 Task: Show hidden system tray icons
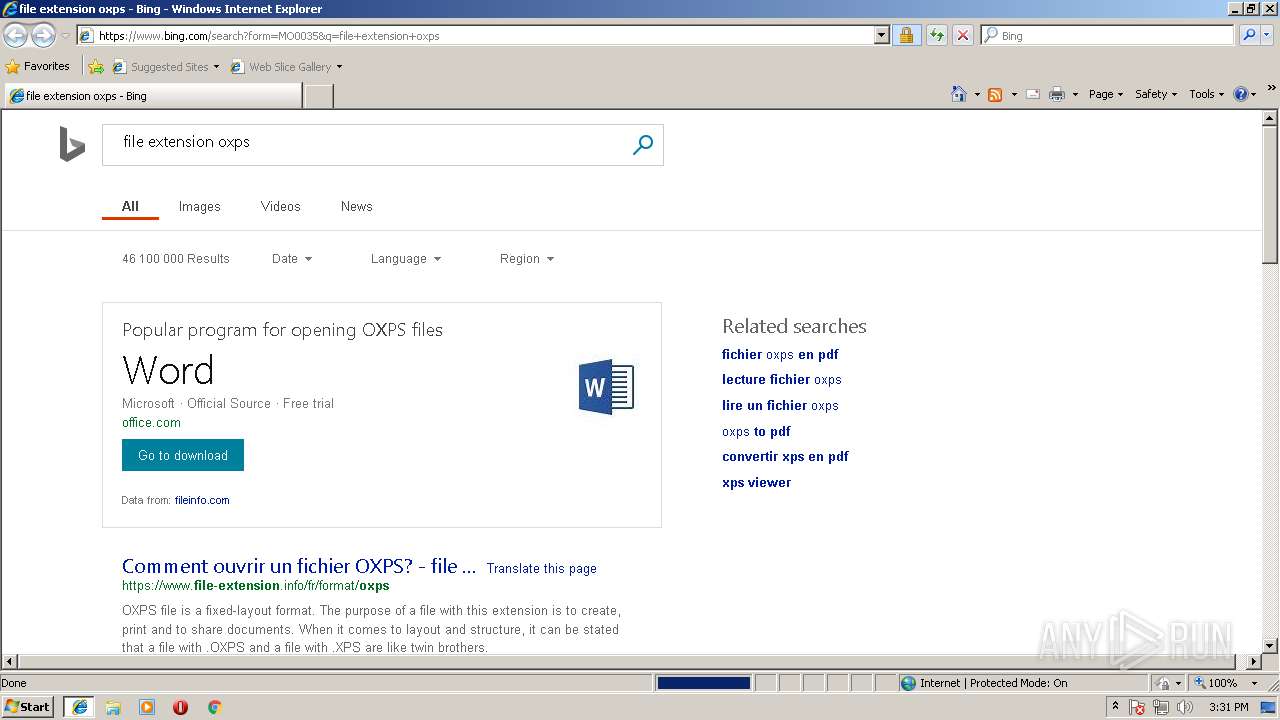coord(1115,707)
